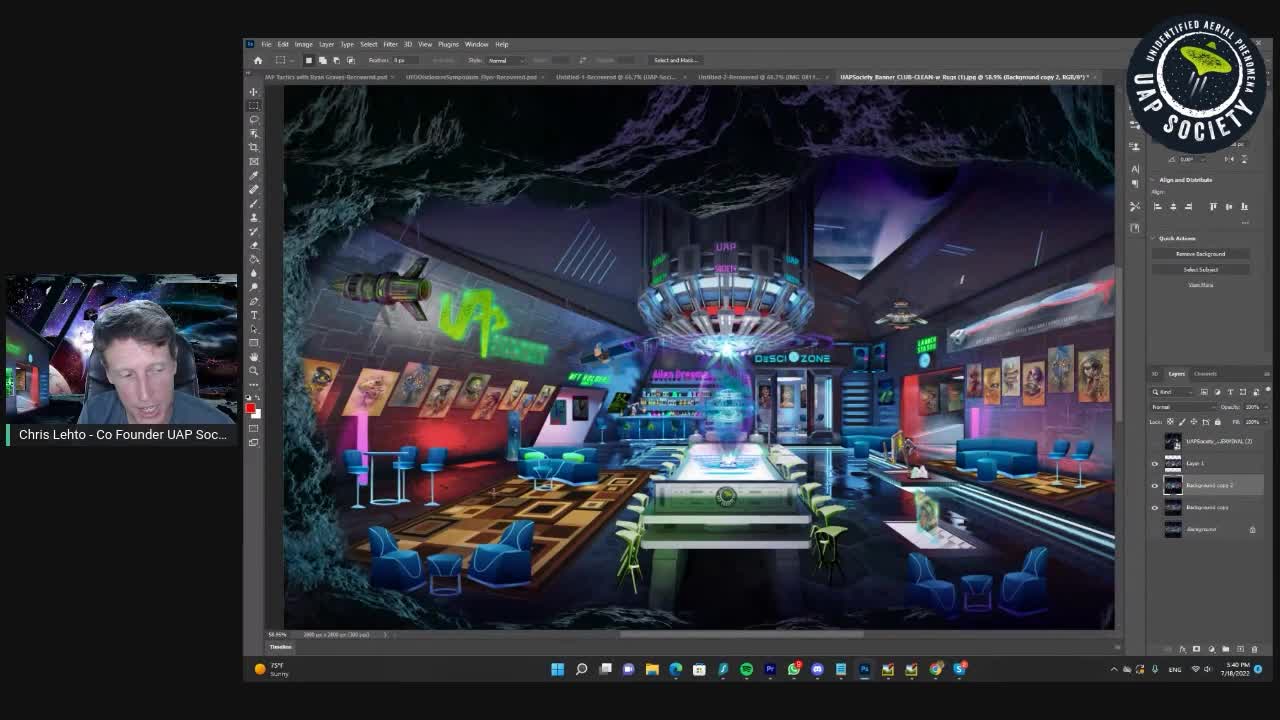This screenshot has height=720, width=1280.
Task: Choose Subtract from Selection mode icon
Action: (336, 60)
